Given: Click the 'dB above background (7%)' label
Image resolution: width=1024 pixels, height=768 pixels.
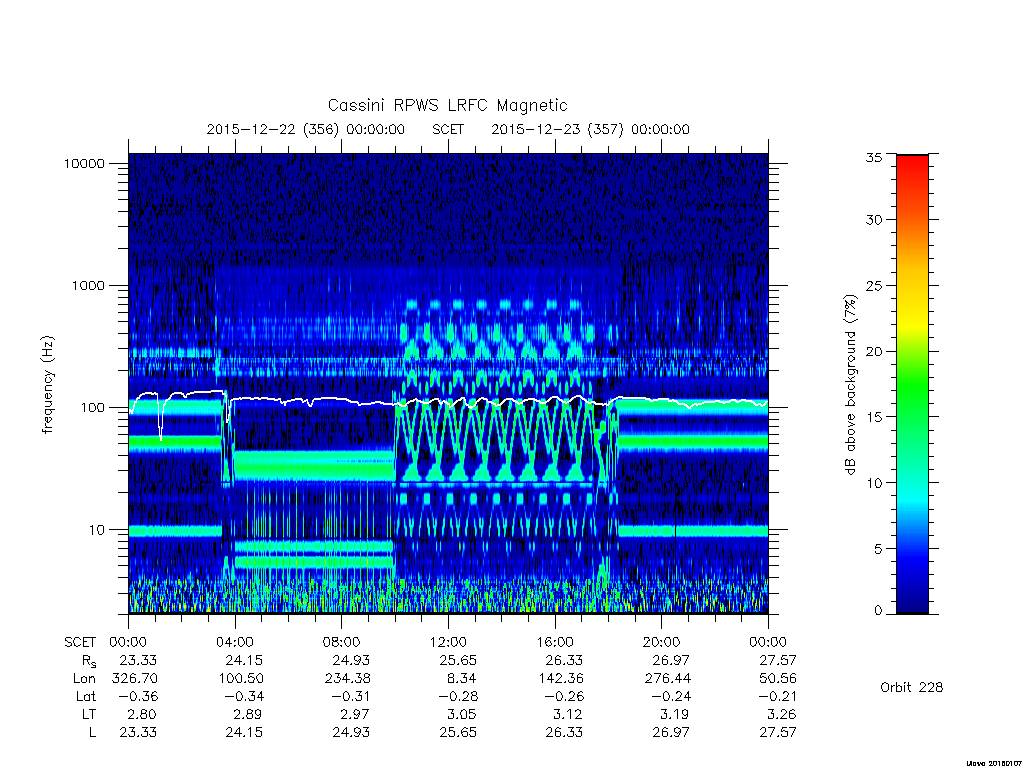Looking at the screenshot, I should click(850, 385).
